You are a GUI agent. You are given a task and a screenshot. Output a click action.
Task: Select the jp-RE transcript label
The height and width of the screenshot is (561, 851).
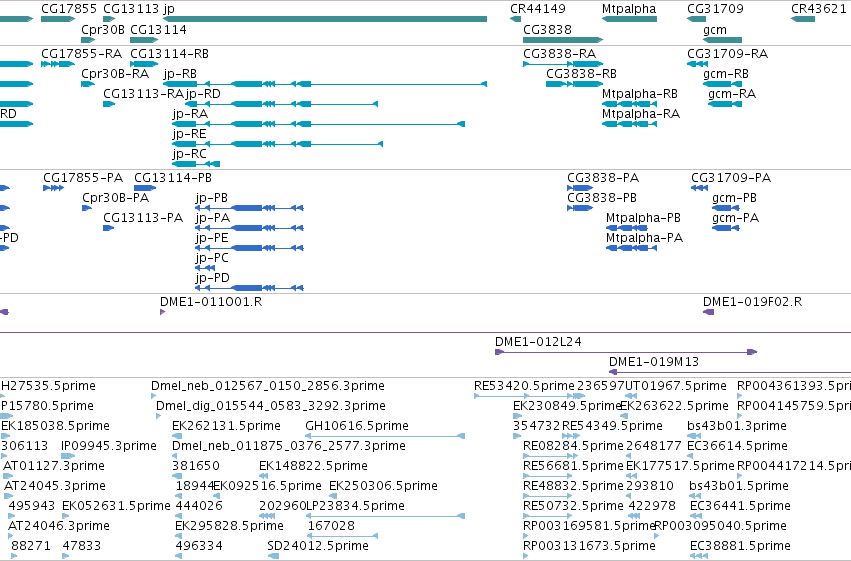tap(189, 134)
